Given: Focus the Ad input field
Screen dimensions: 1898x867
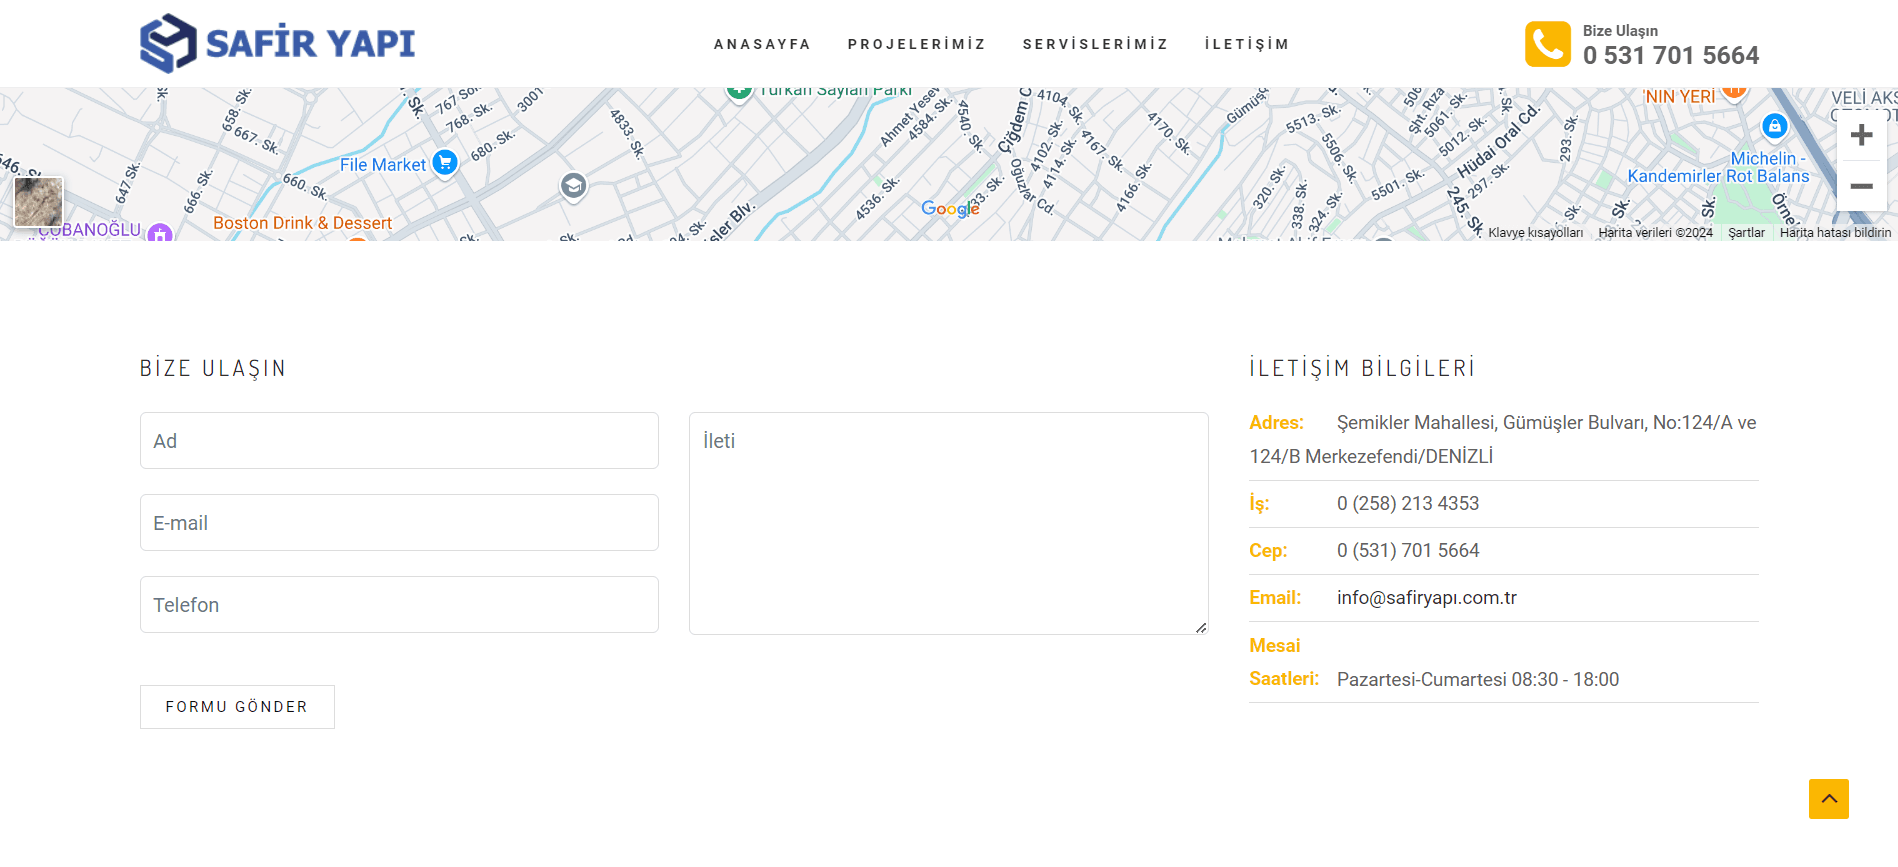Looking at the screenshot, I should point(399,441).
